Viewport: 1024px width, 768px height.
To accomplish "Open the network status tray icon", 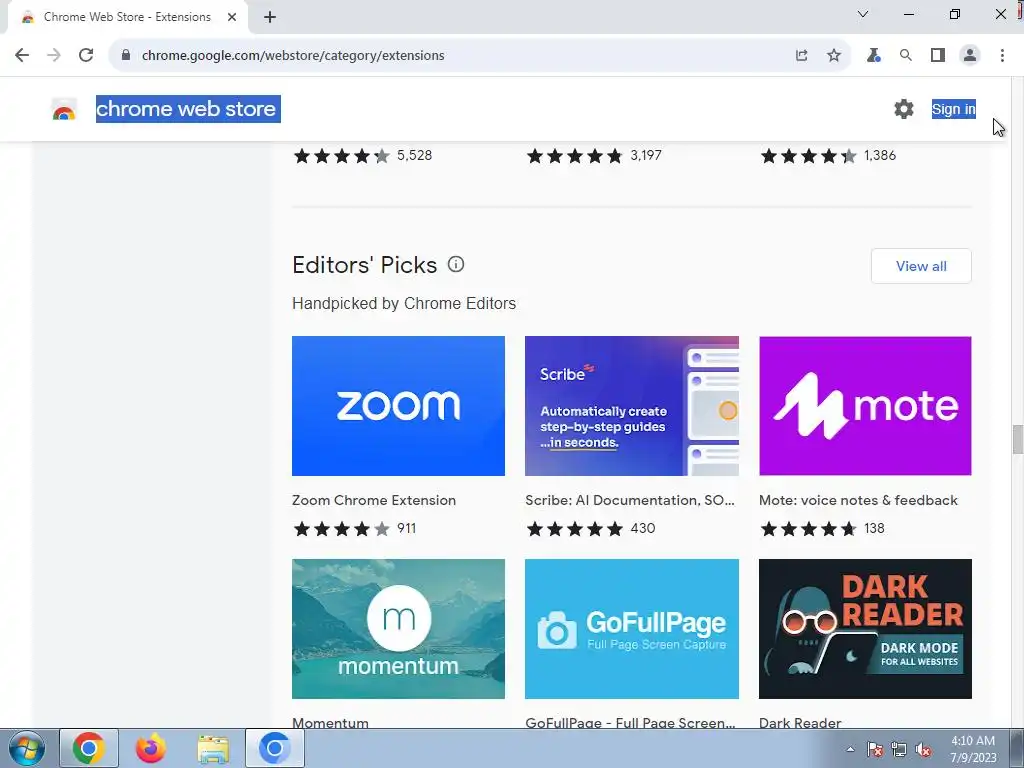I will (899, 749).
